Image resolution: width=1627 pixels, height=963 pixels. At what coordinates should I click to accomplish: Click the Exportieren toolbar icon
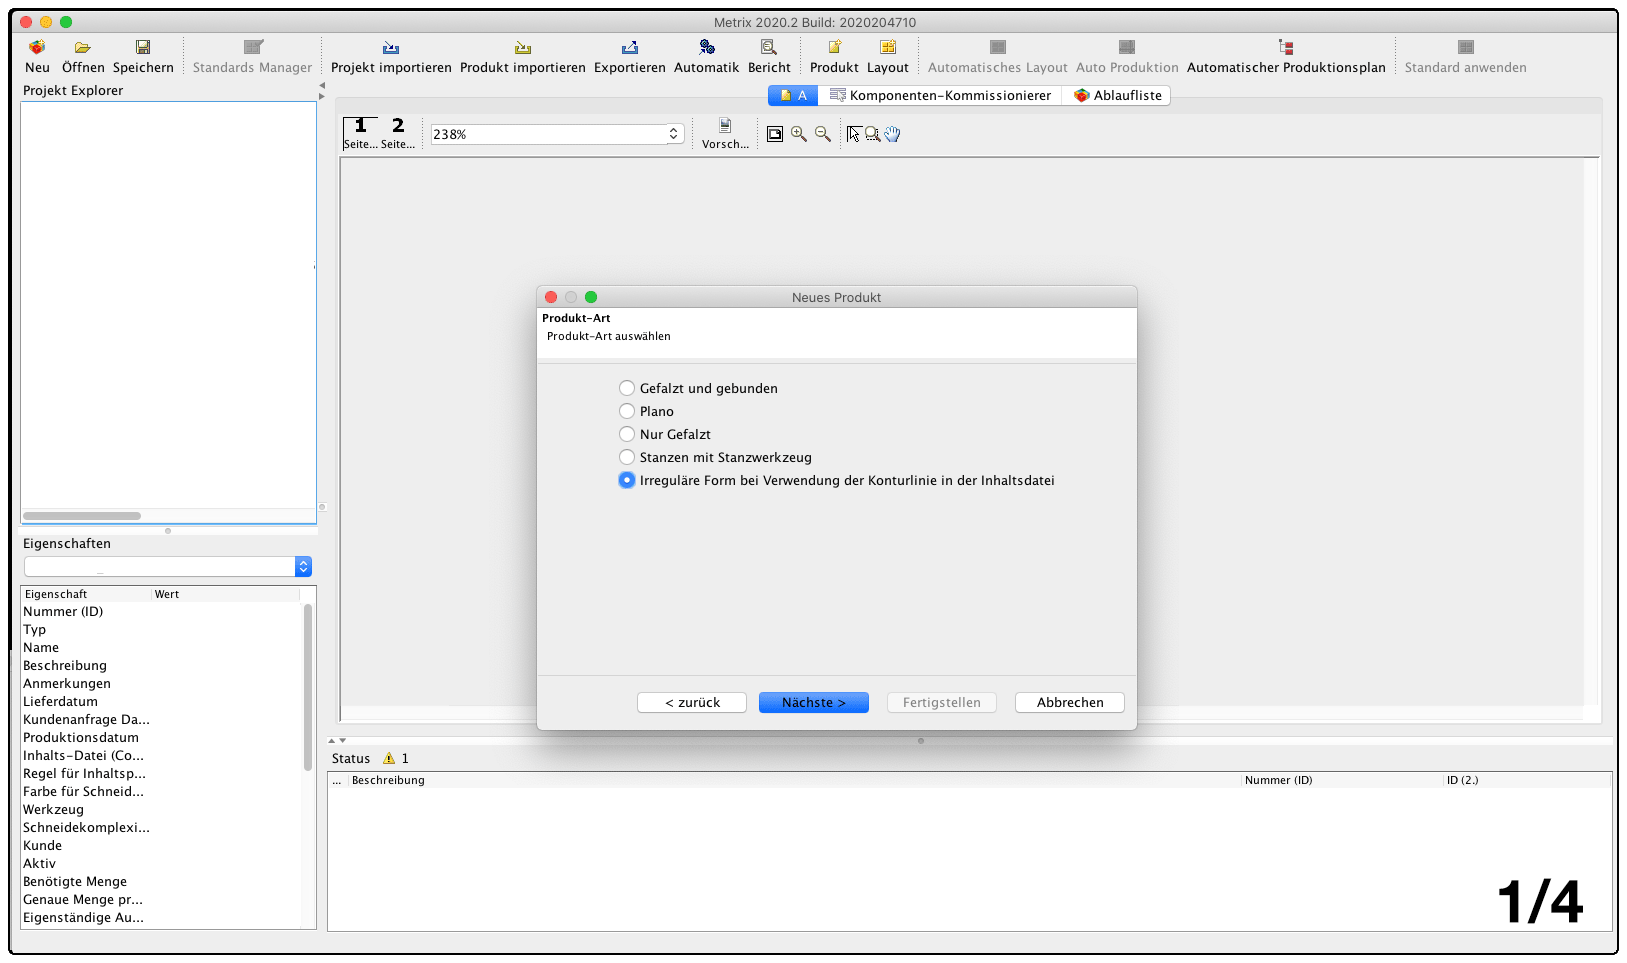point(628,55)
